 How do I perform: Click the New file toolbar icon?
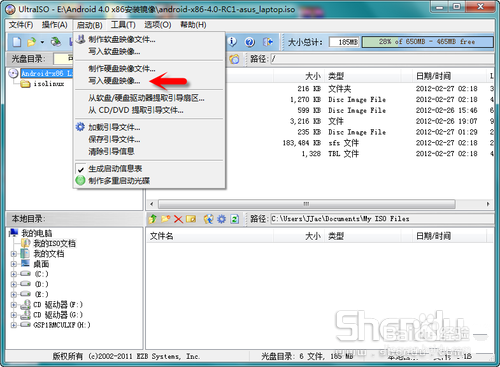[17, 42]
